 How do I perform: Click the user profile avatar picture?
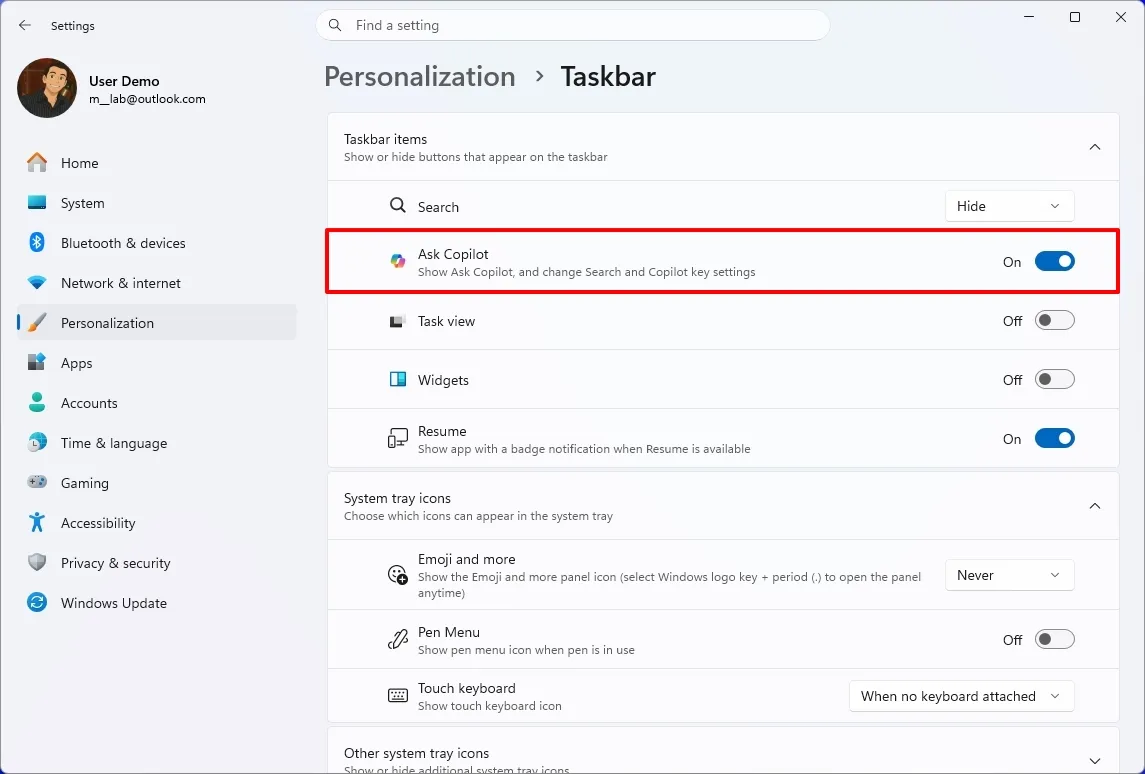tap(47, 88)
